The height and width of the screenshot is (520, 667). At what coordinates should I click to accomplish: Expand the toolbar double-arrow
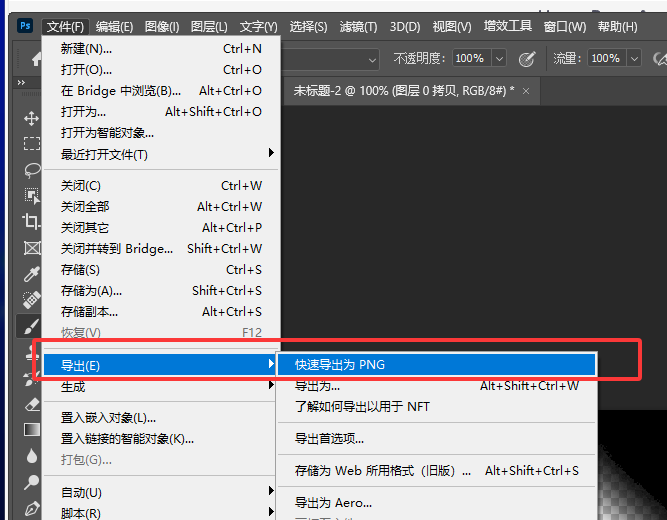[21, 83]
